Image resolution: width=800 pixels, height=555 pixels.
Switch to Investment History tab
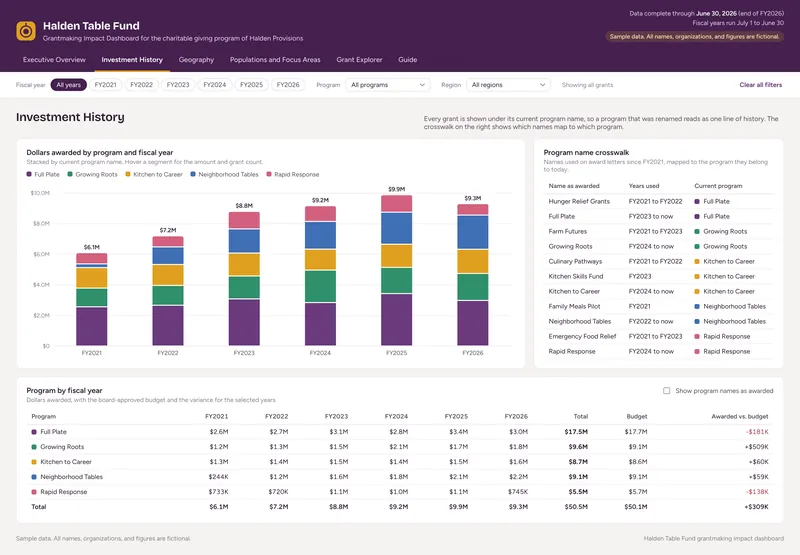(x=132, y=60)
